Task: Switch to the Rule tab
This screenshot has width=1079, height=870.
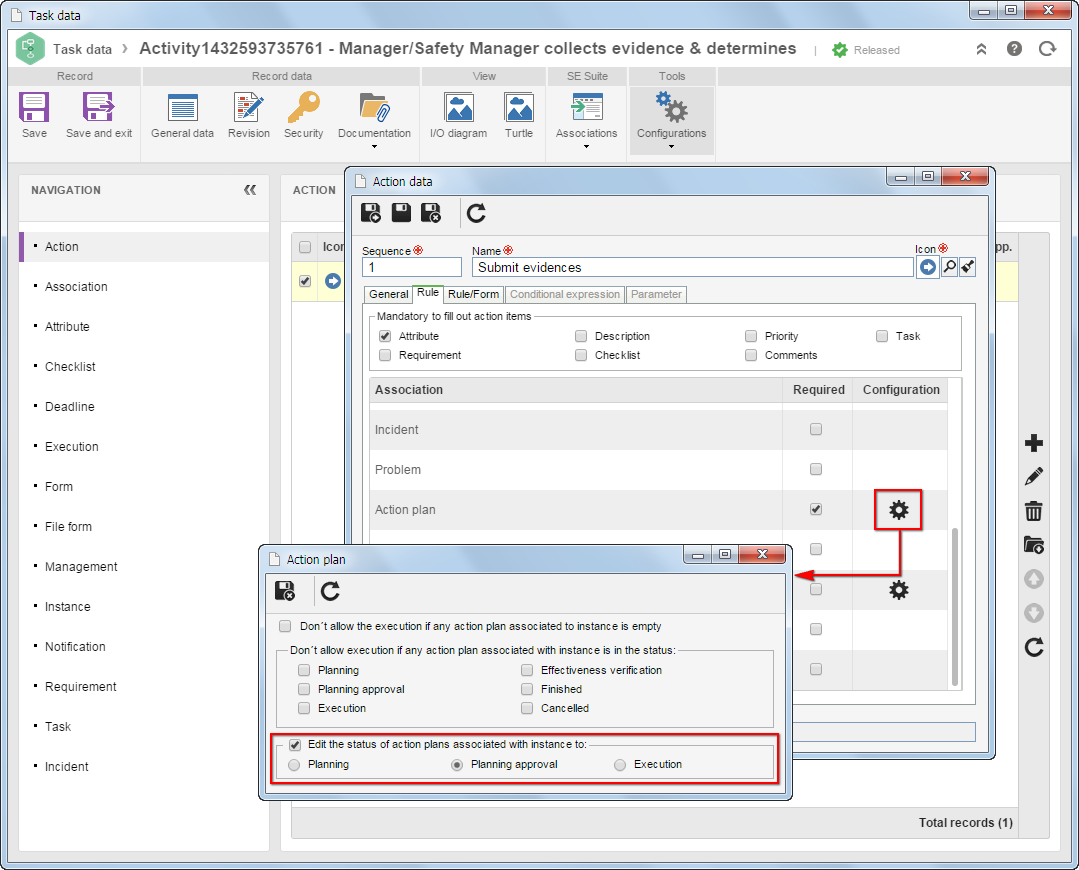Action: [x=427, y=293]
